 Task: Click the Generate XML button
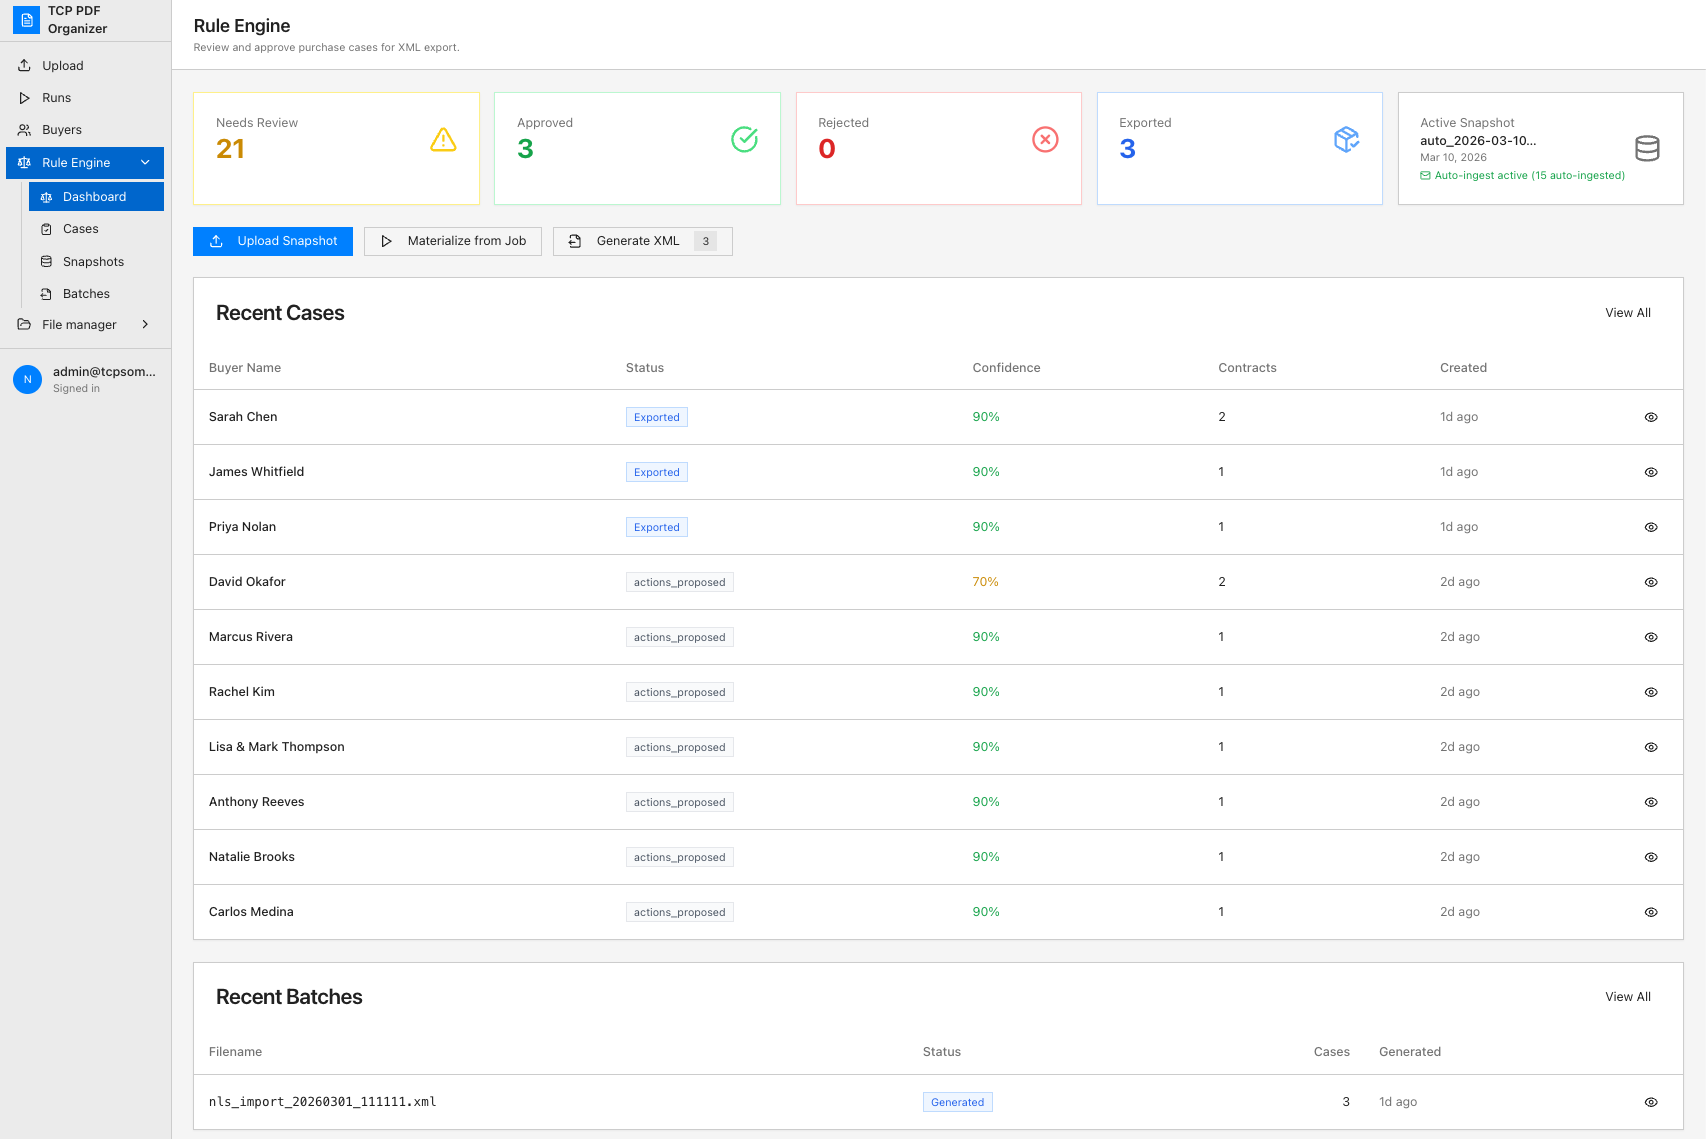(643, 241)
